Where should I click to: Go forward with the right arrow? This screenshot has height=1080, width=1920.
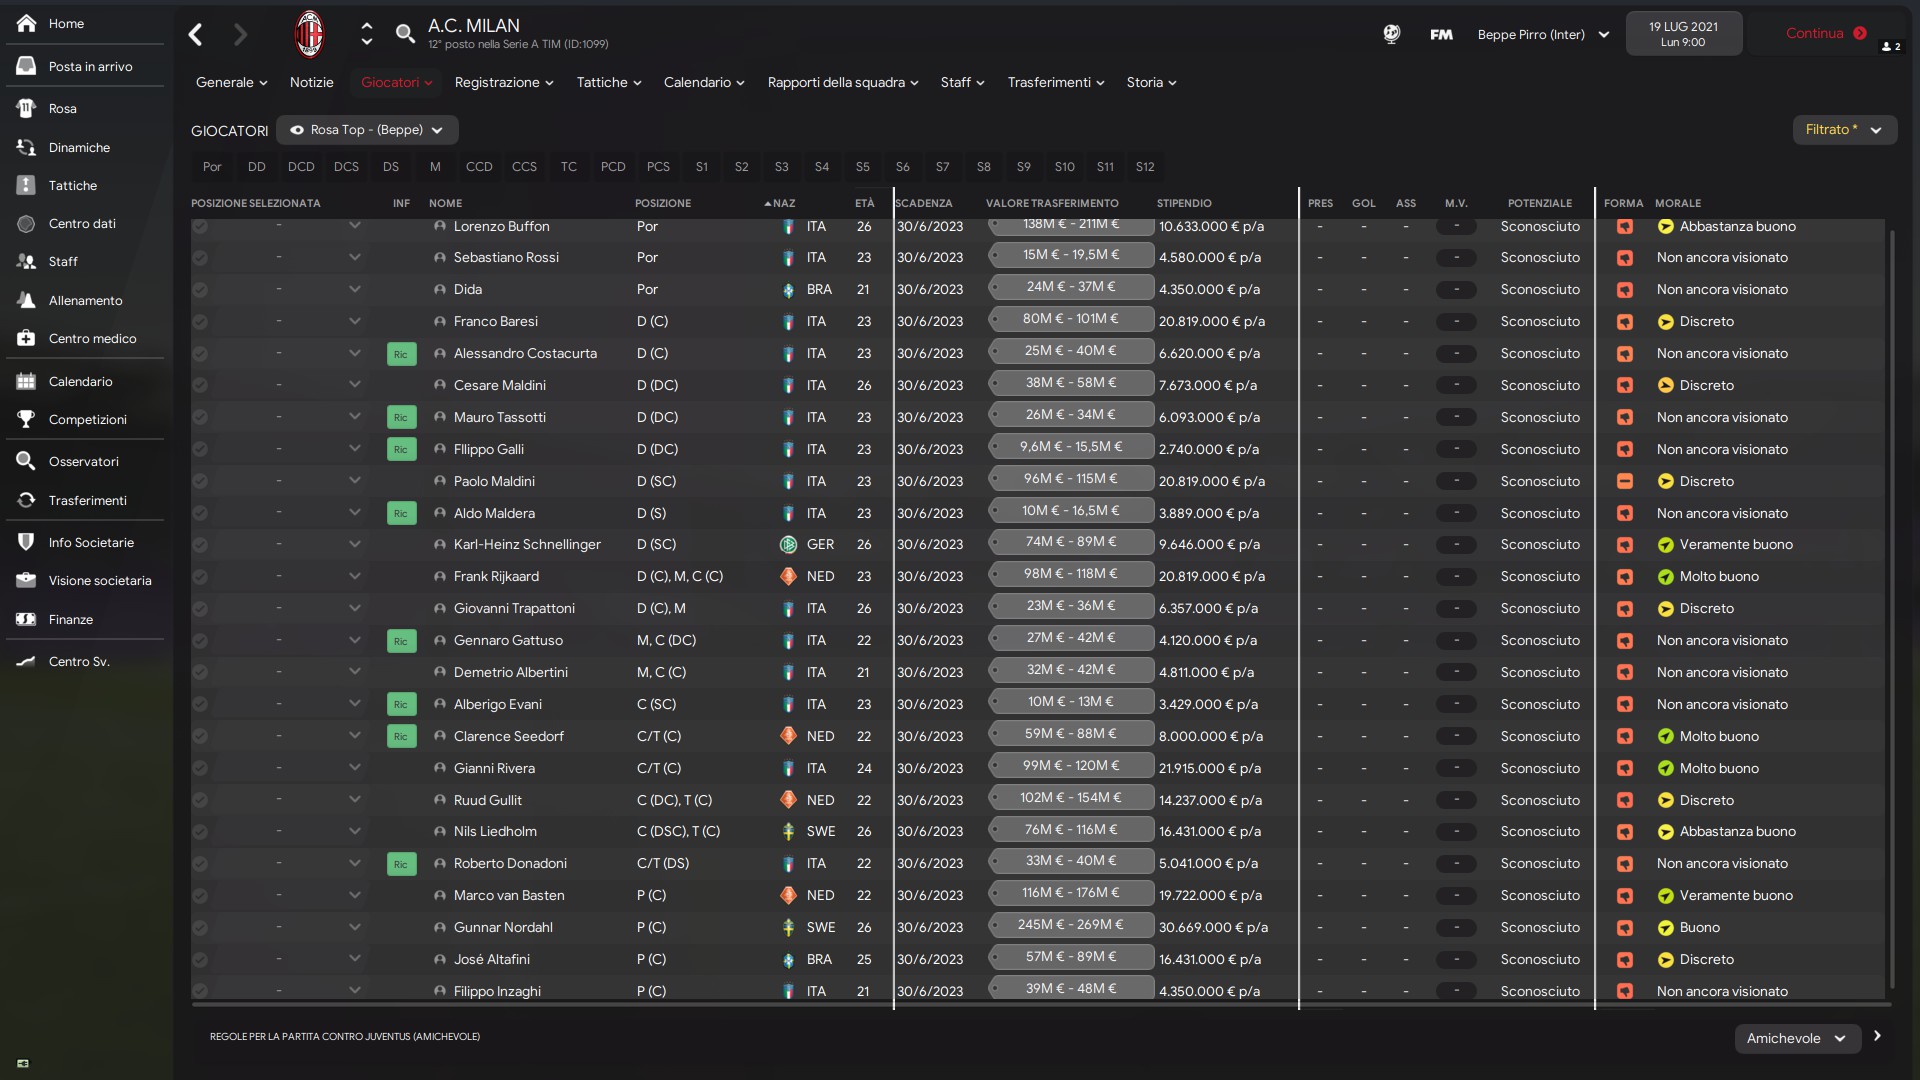[x=240, y=35]
